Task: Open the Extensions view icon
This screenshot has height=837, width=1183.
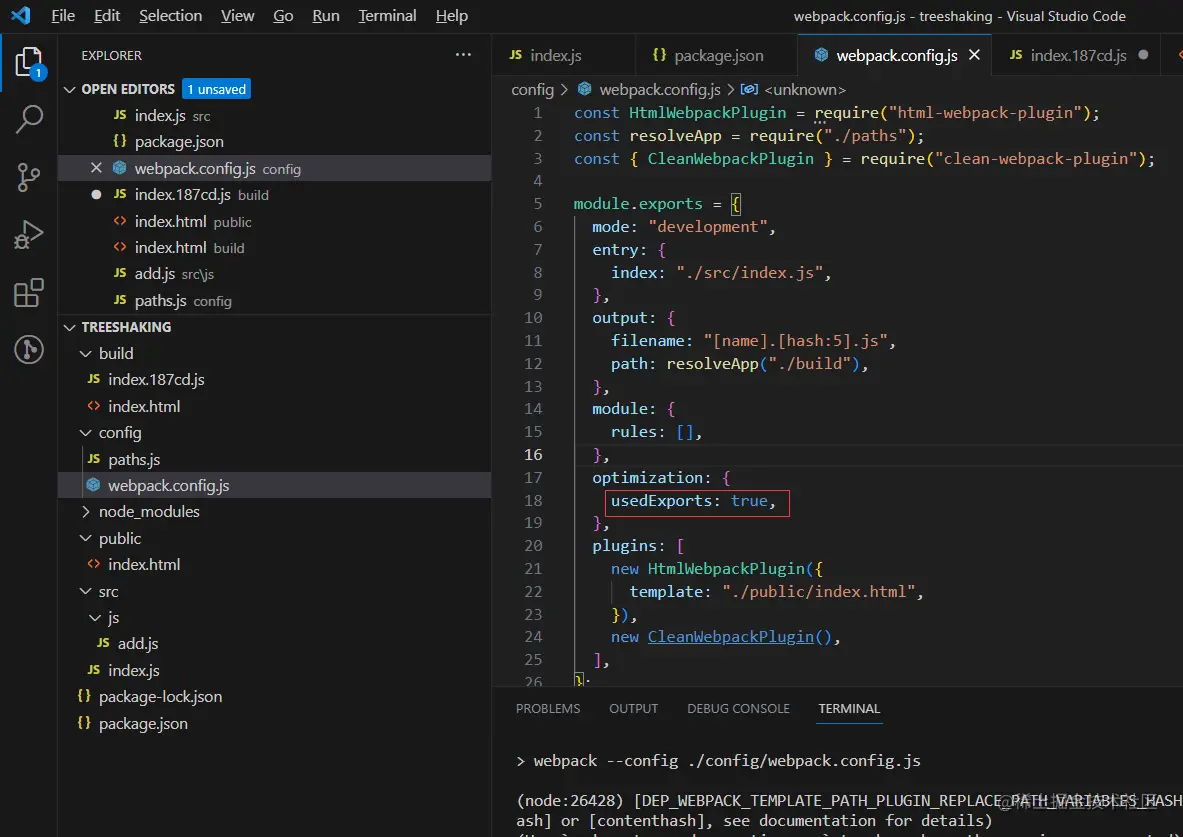Action: point(29,292)
